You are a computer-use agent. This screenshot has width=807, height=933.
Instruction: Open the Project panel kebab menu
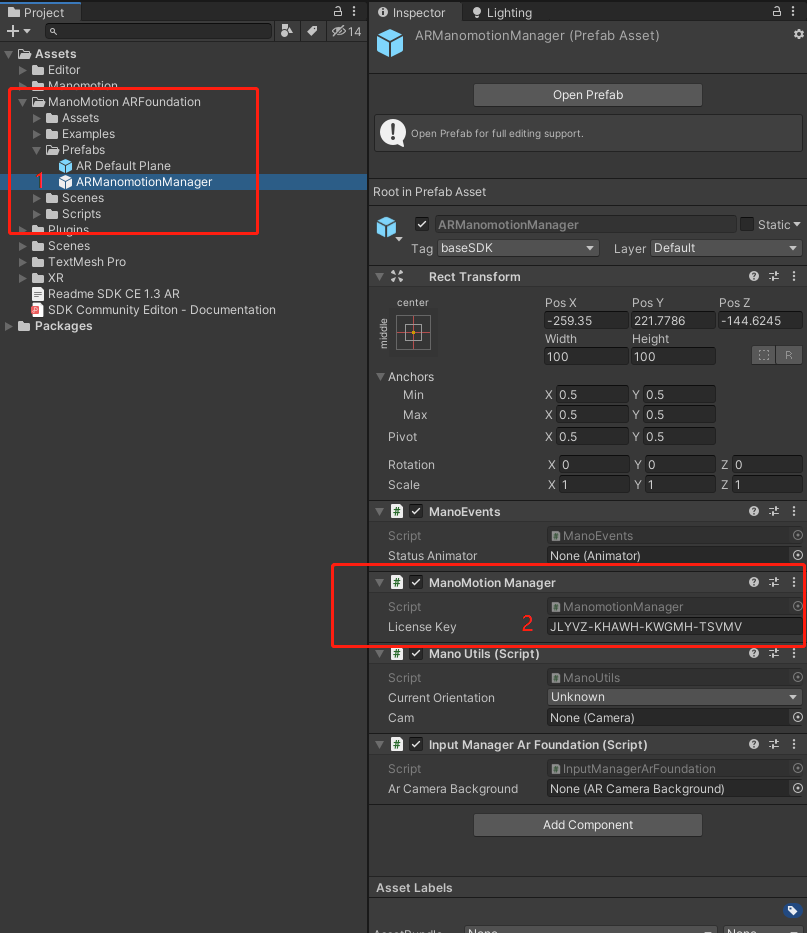(x=354, y=11)
